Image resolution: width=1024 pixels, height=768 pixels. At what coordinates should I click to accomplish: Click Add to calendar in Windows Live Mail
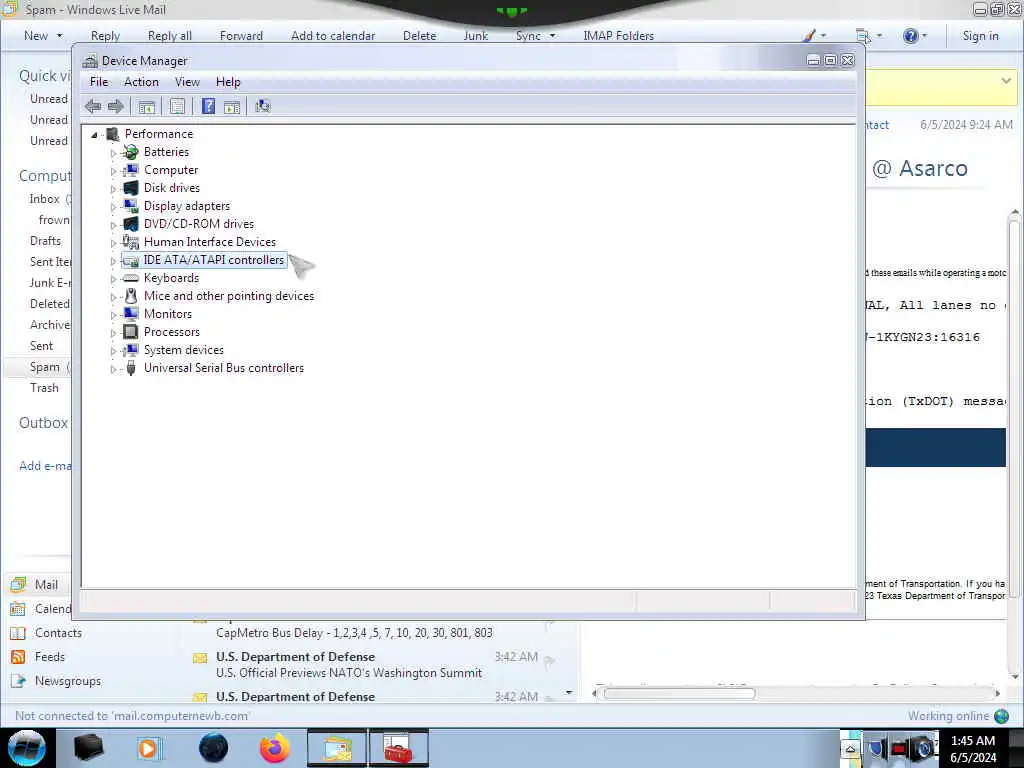(333, 36)
